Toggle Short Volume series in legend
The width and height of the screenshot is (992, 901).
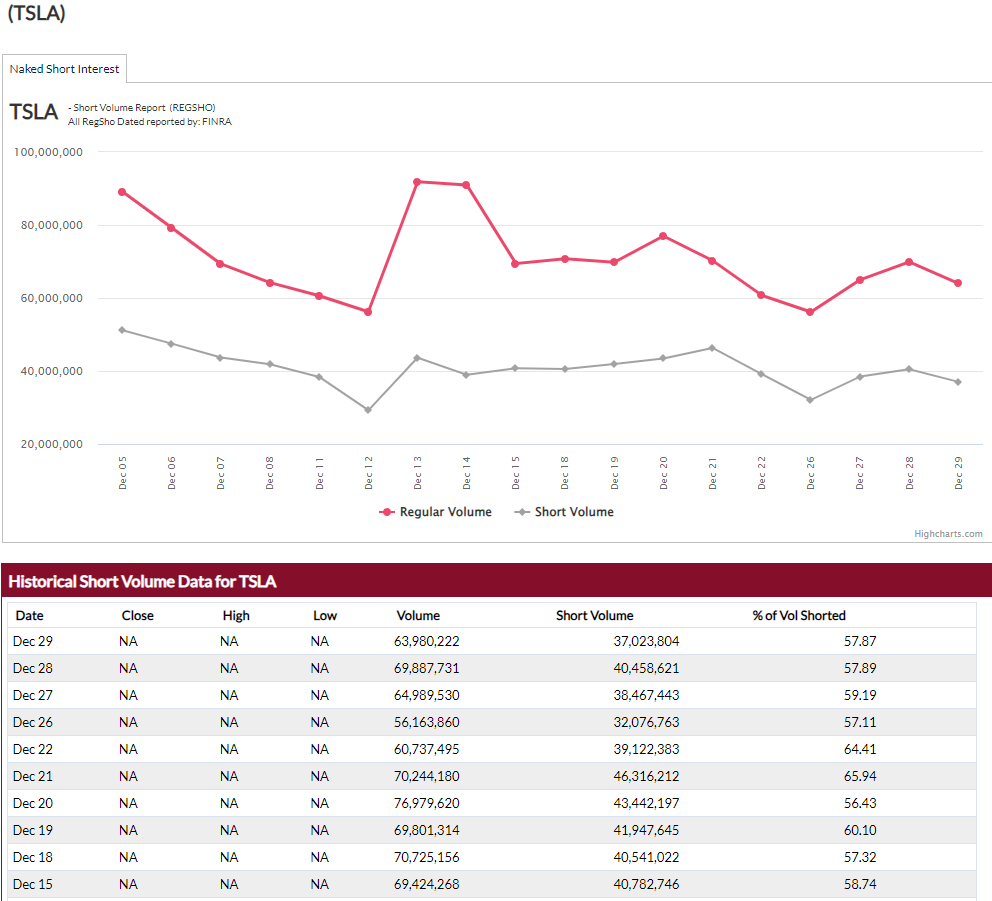point(564,512)
